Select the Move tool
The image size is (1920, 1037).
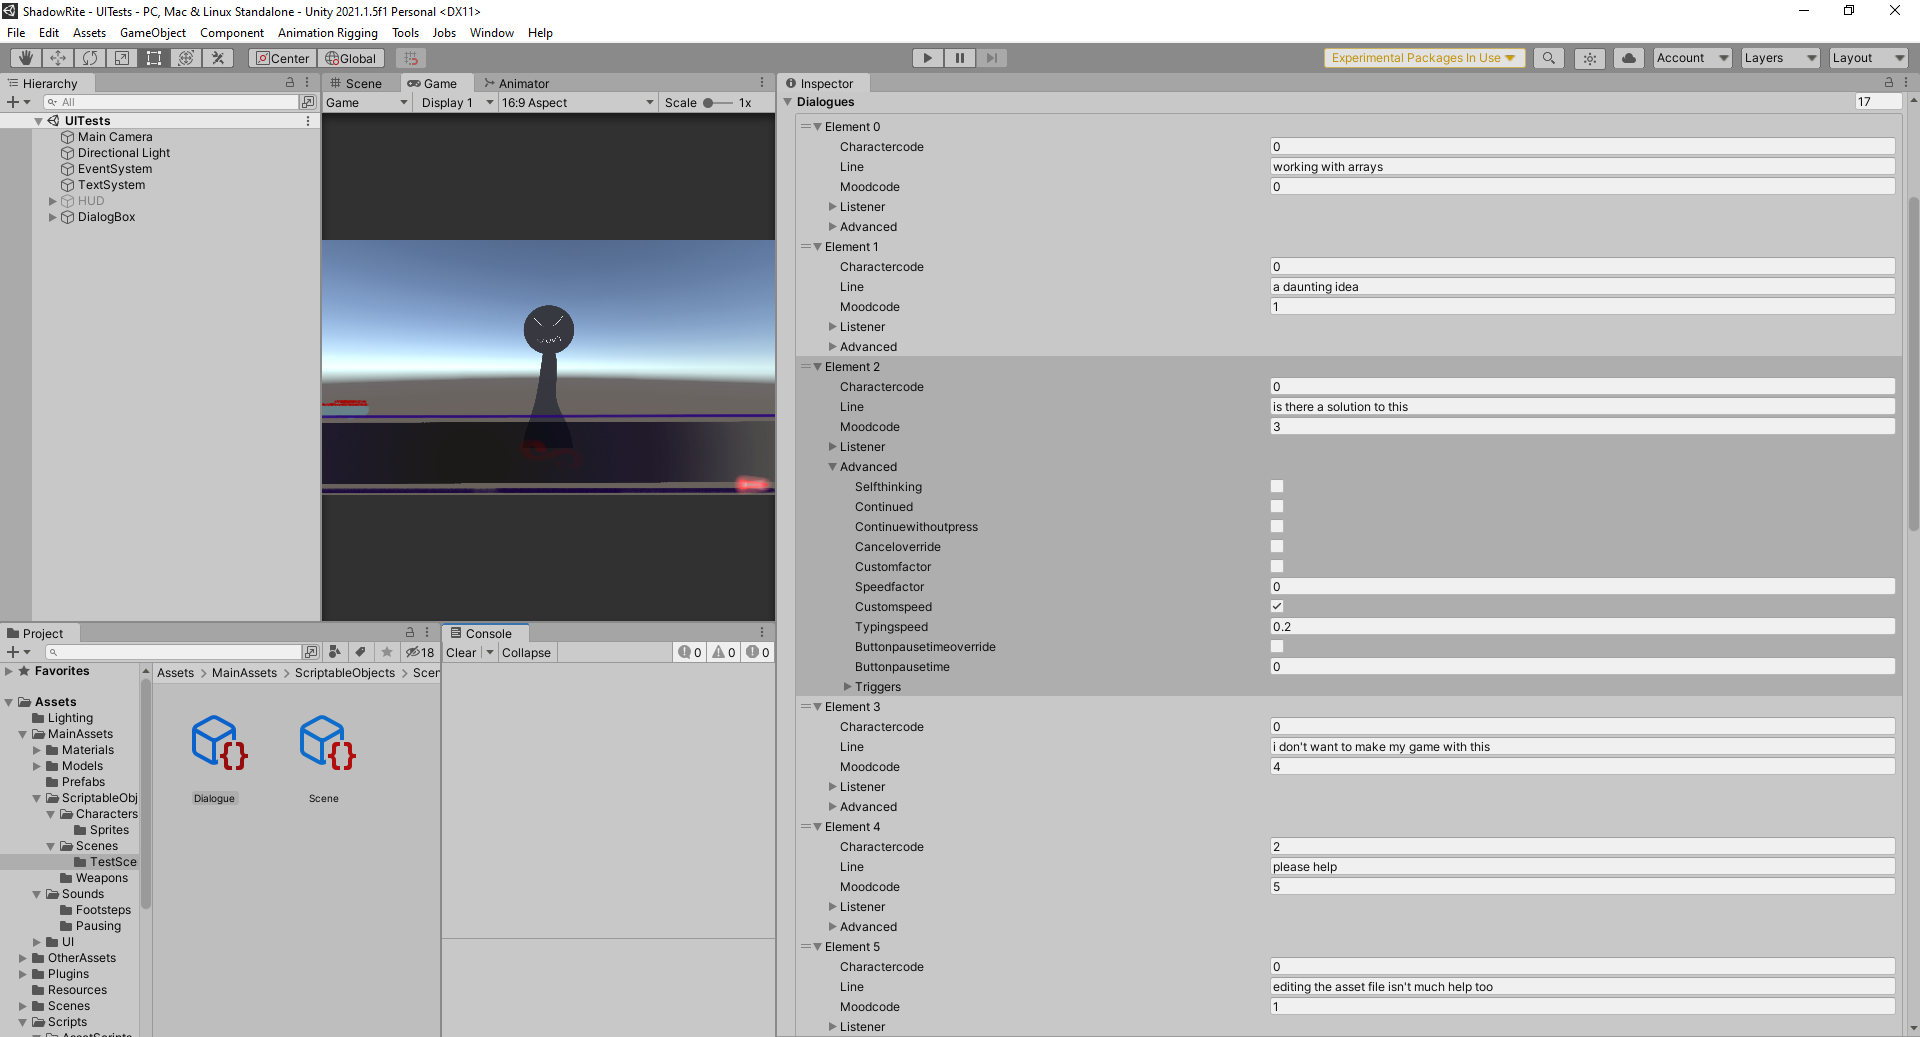[x=57, y=57]
